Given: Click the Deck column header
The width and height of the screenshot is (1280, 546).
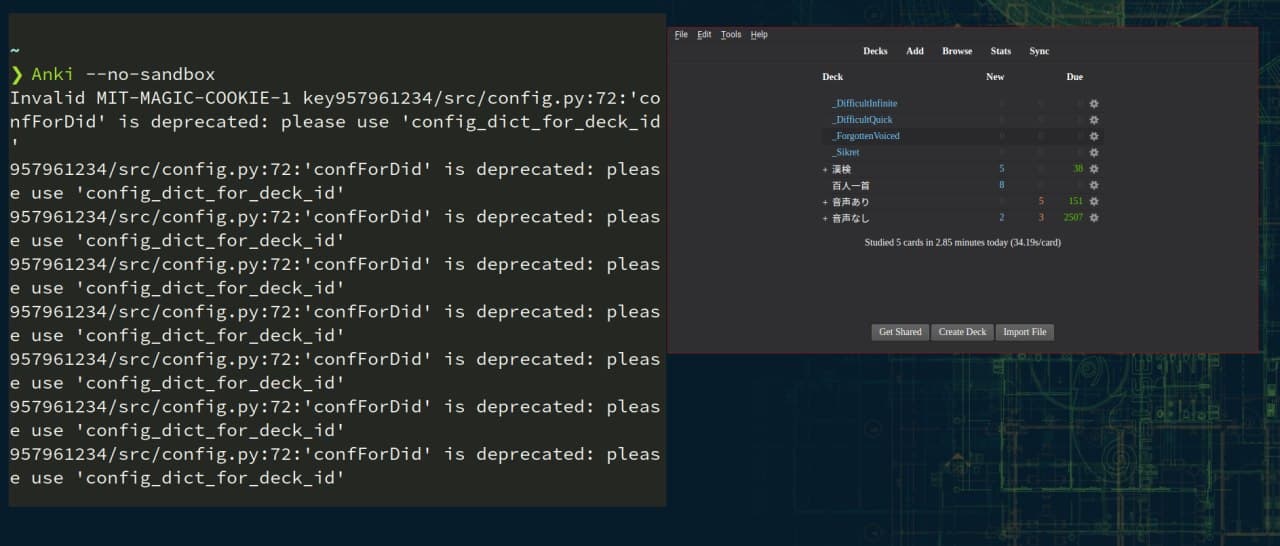Looking at the screenshot, I should (x=832, y=77).
